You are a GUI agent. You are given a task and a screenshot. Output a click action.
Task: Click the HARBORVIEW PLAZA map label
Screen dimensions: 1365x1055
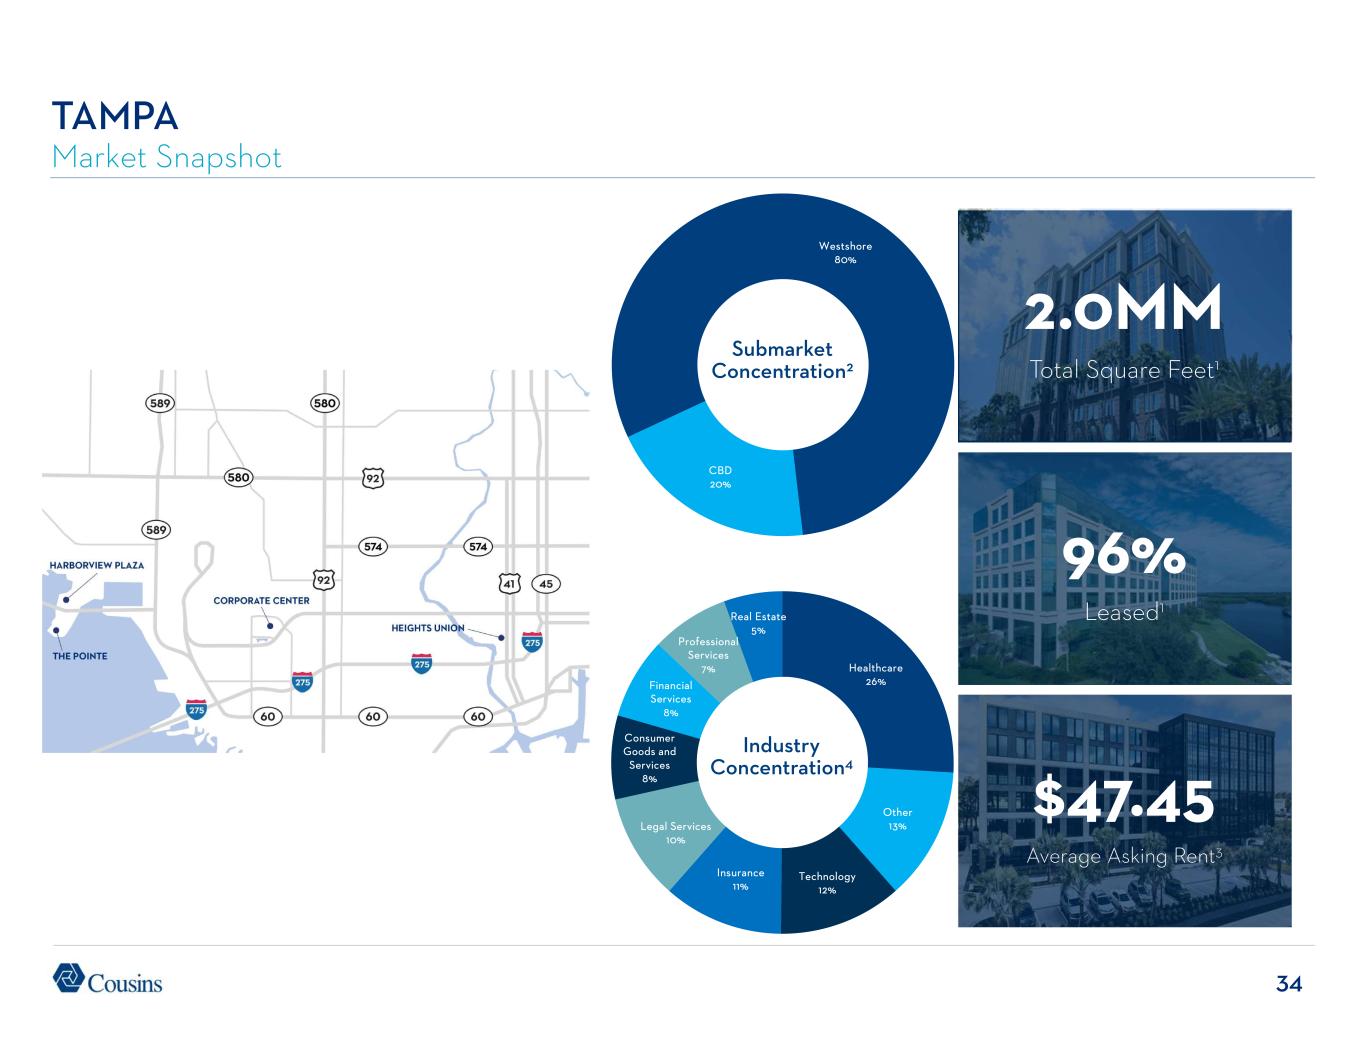click(97, 565)
